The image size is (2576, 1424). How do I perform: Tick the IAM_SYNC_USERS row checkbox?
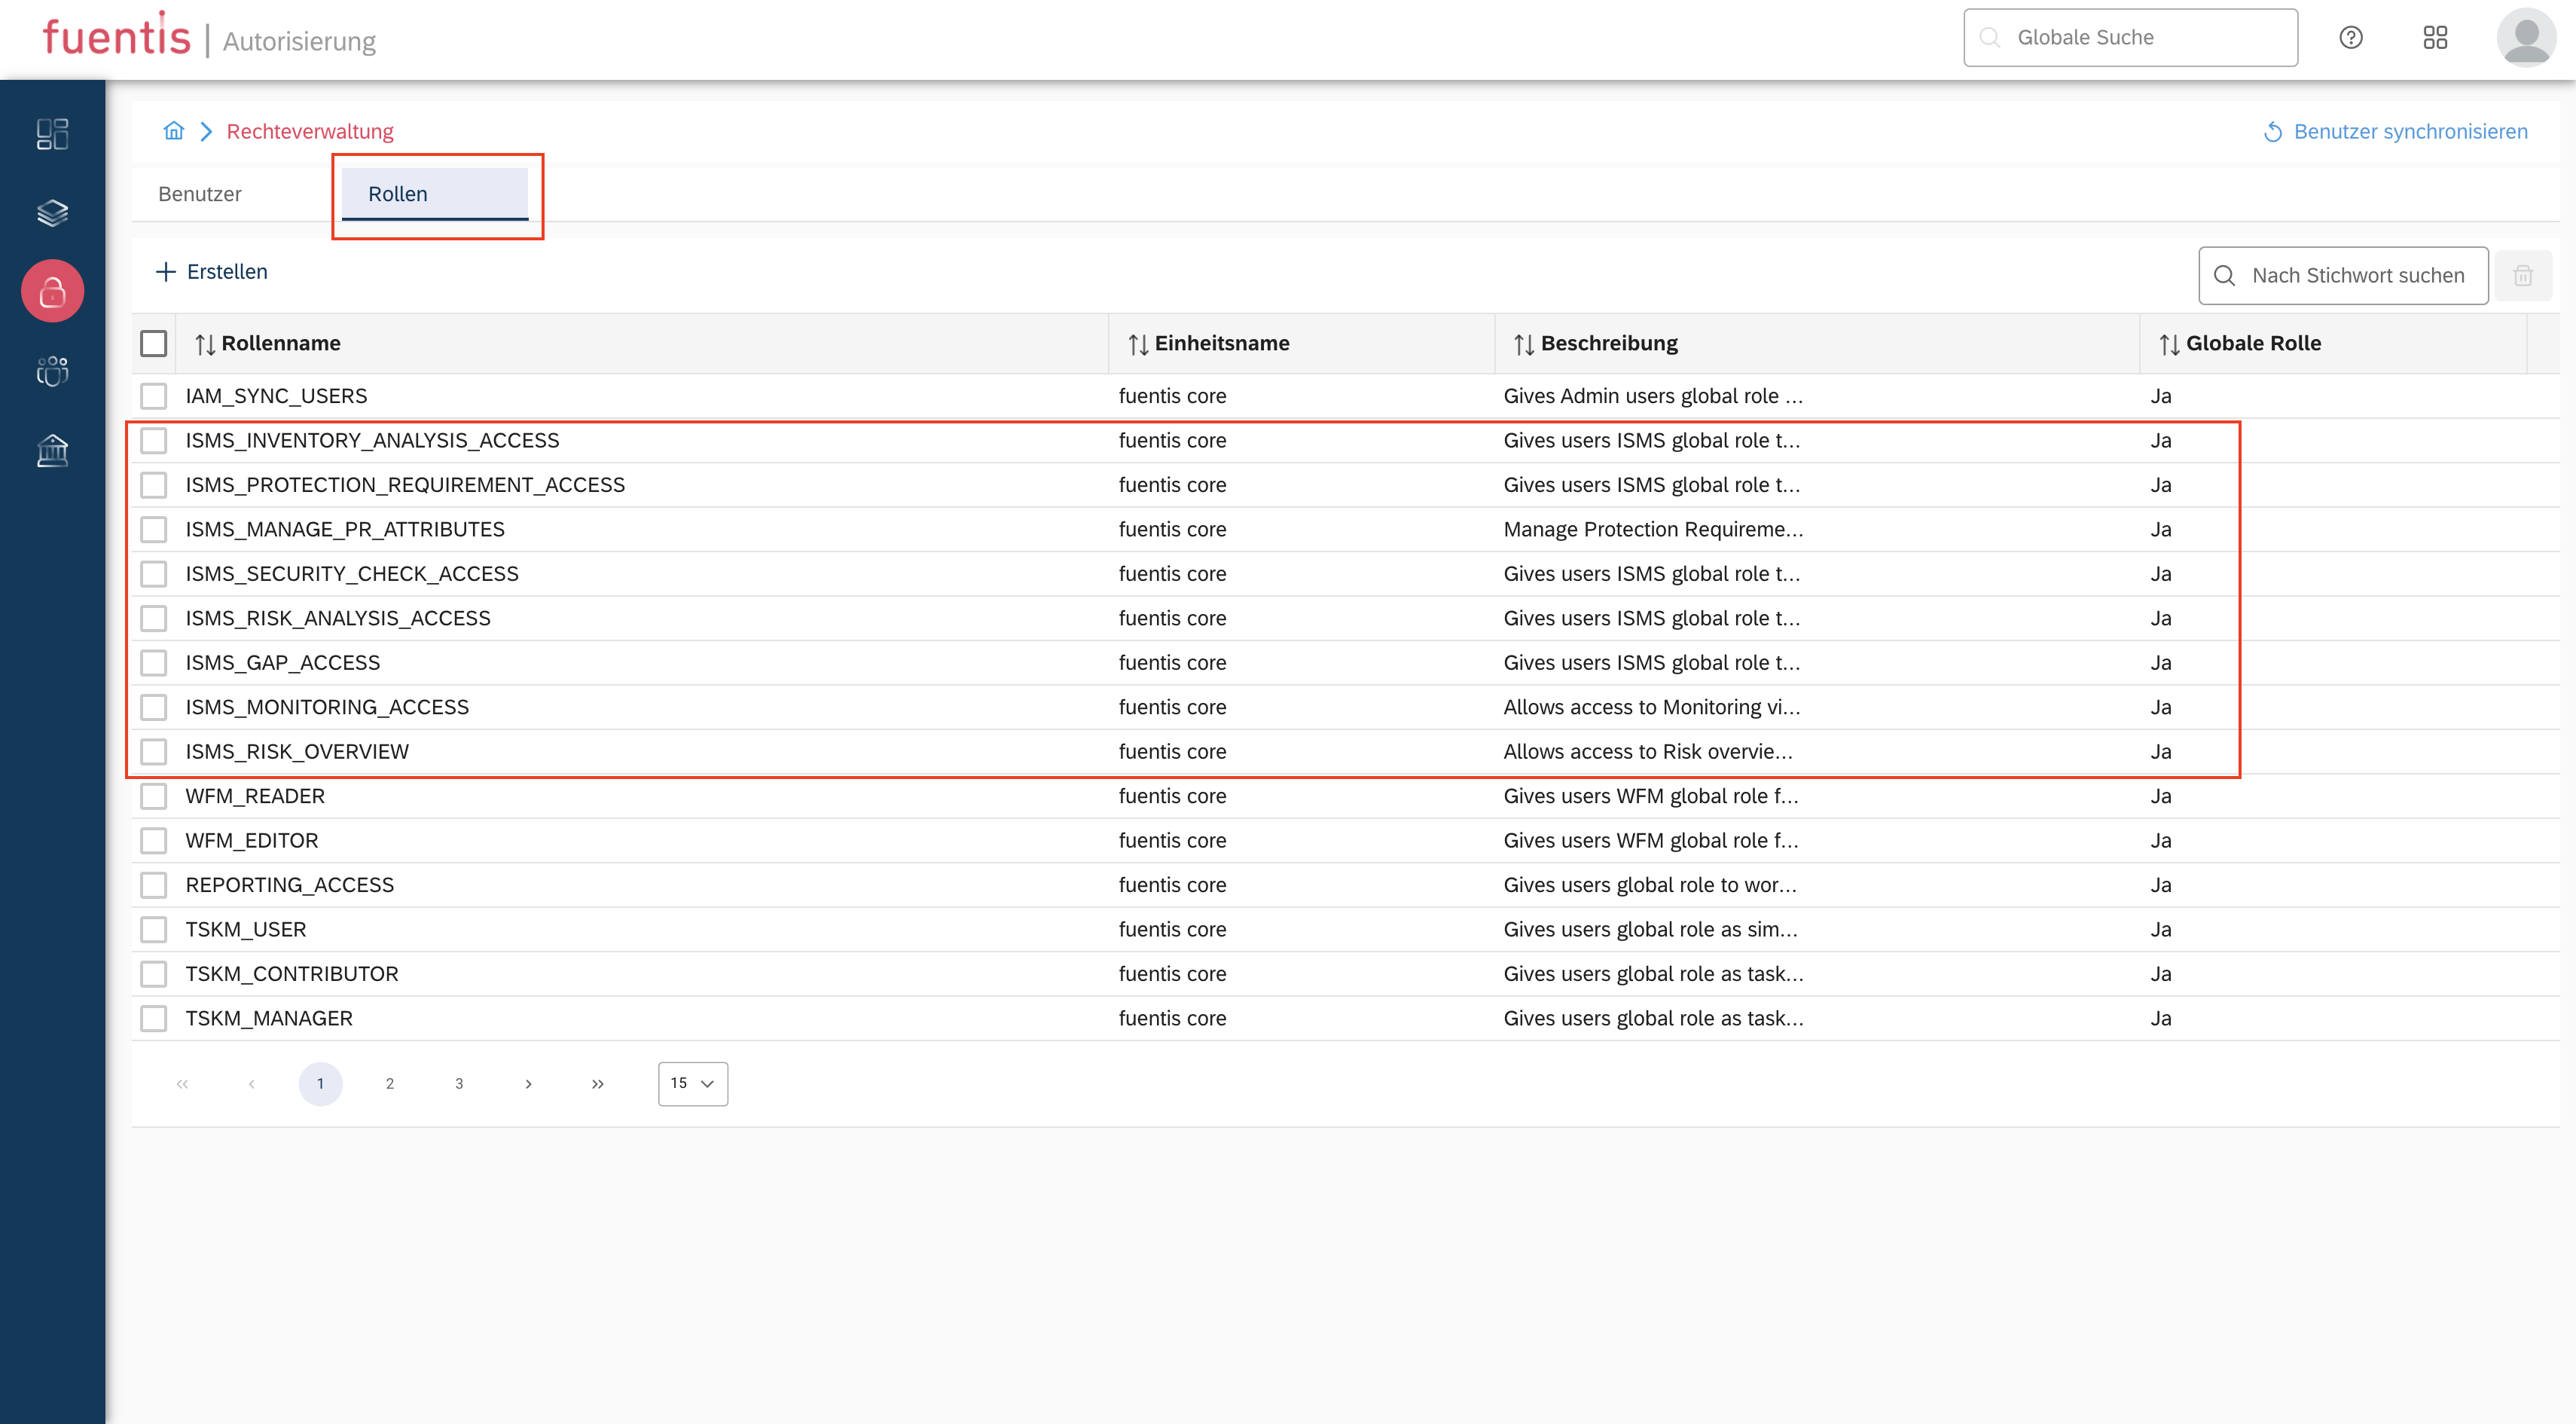(x=154, y=396)
